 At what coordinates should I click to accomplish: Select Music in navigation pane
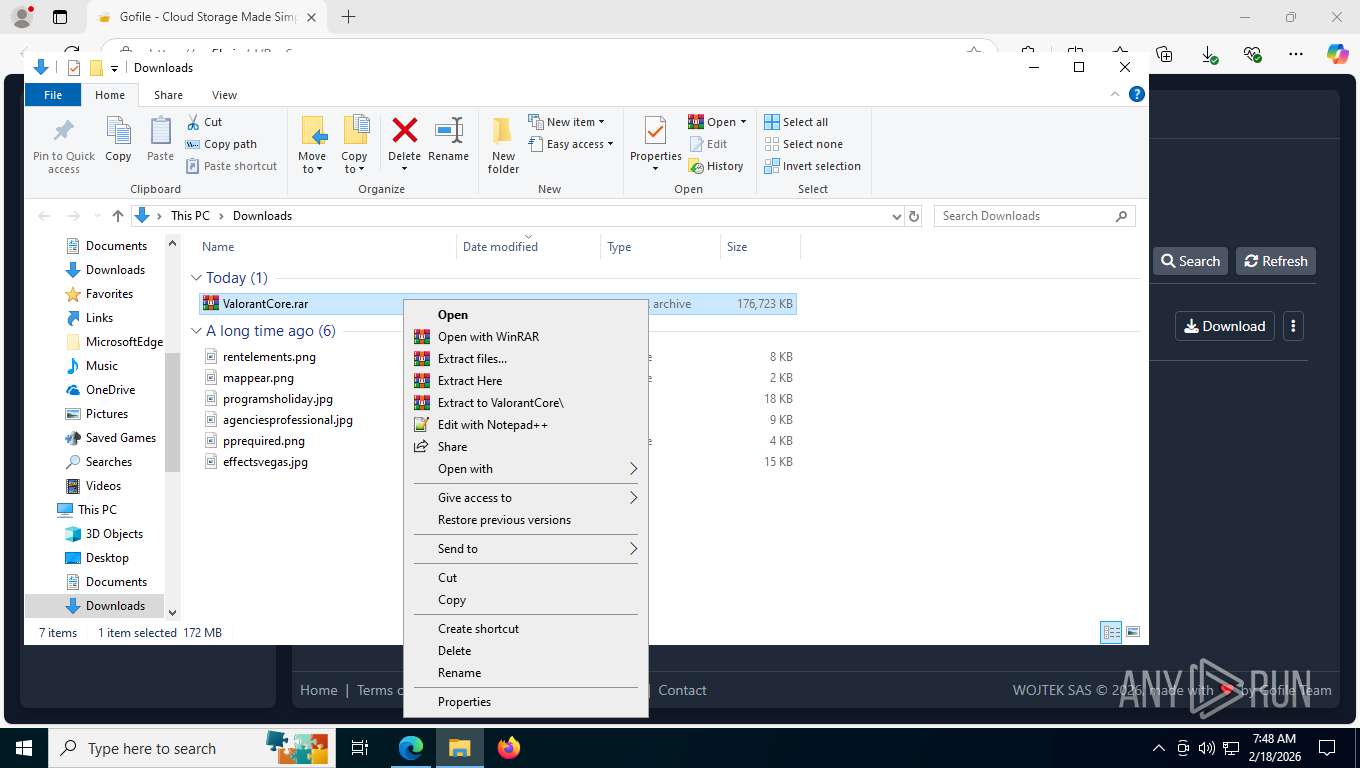coord(101,366)
